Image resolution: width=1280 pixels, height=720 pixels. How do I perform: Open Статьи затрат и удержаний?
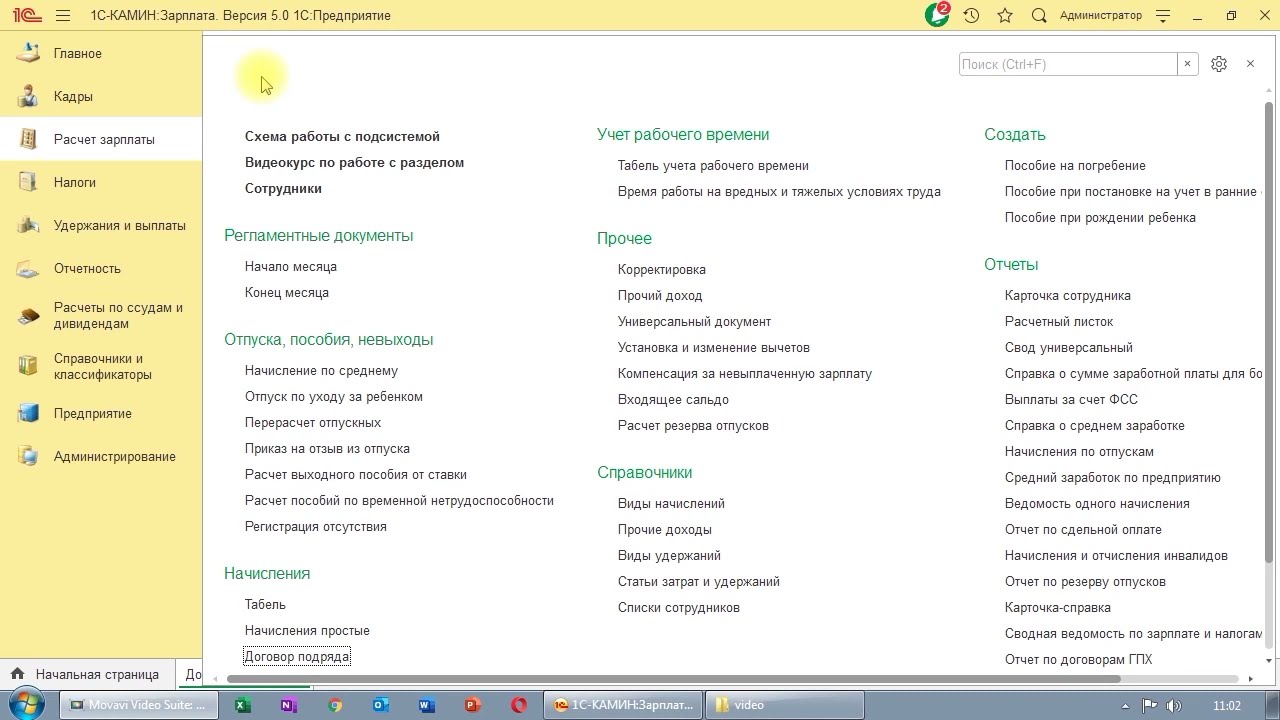[x=699, y=581]
